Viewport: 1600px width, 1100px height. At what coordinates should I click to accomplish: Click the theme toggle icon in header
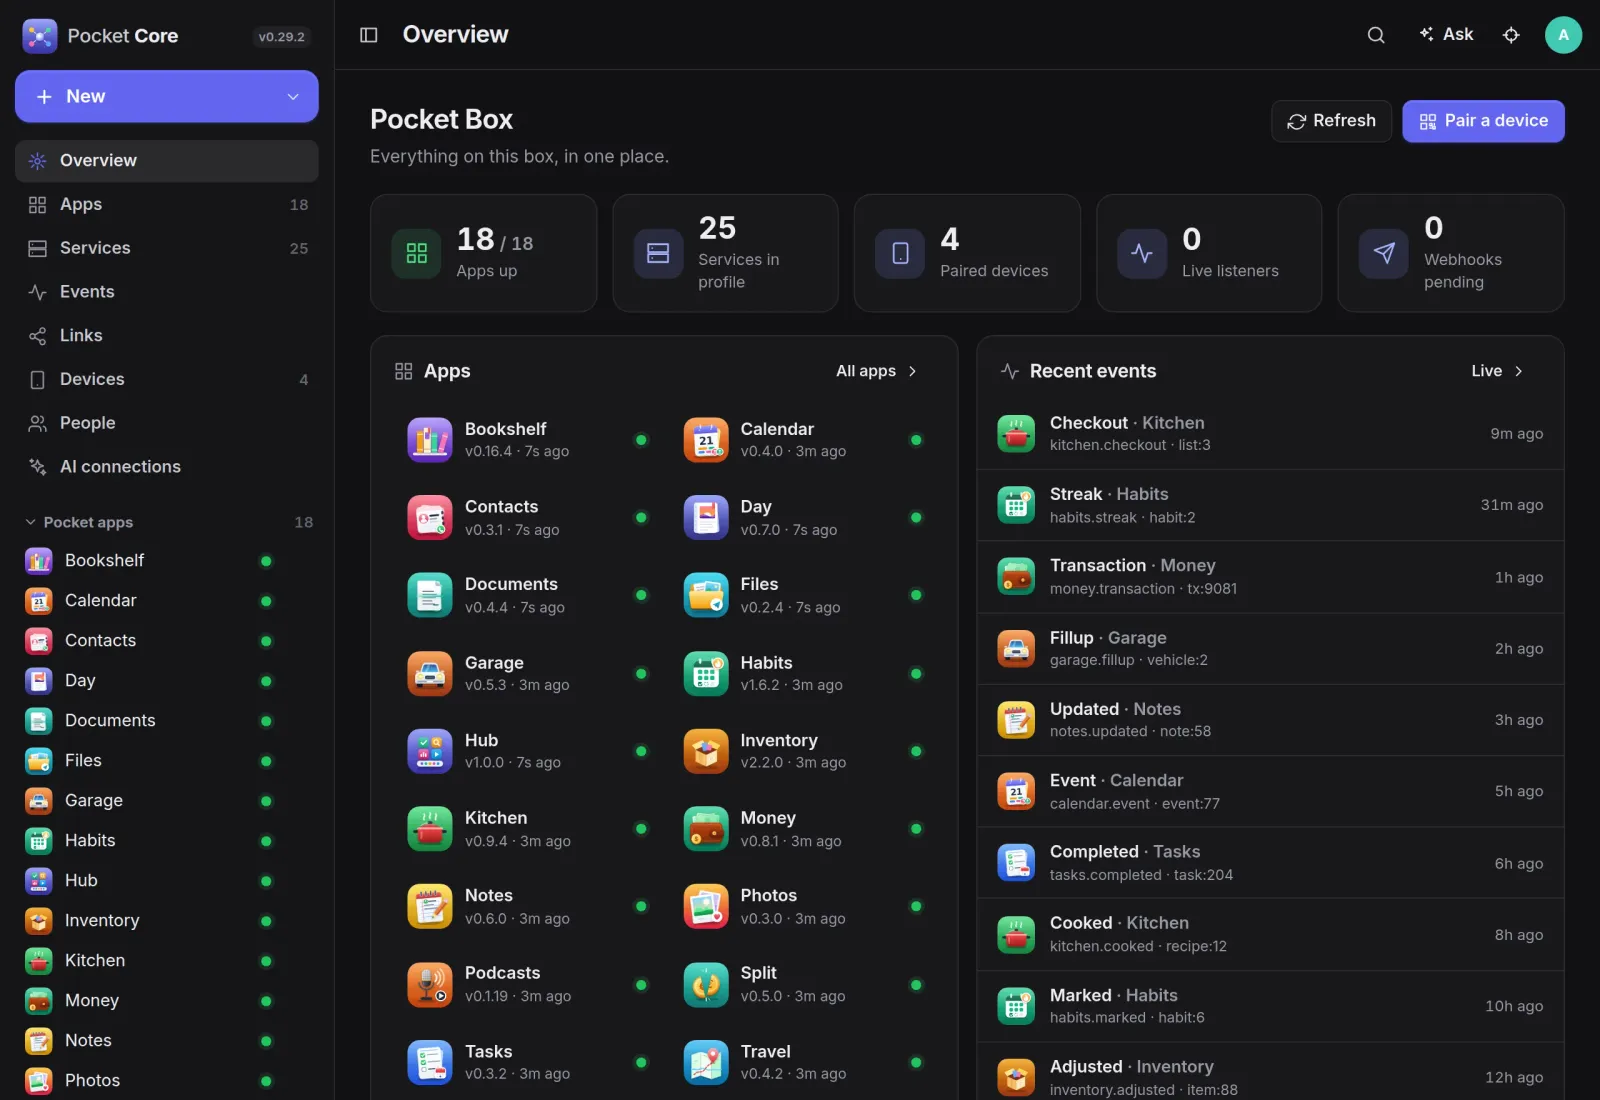click(x=1511, y=35)
